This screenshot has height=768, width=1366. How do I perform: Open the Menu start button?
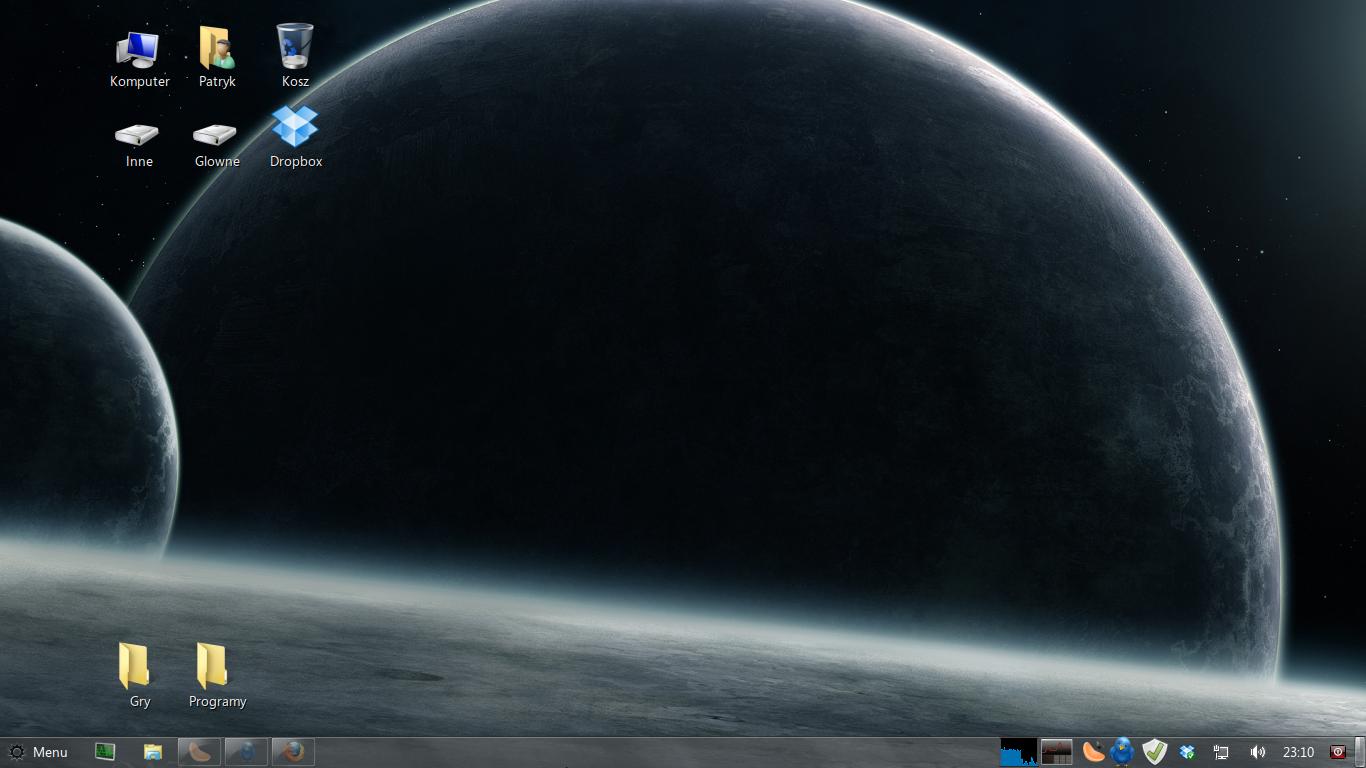(38, 752)
